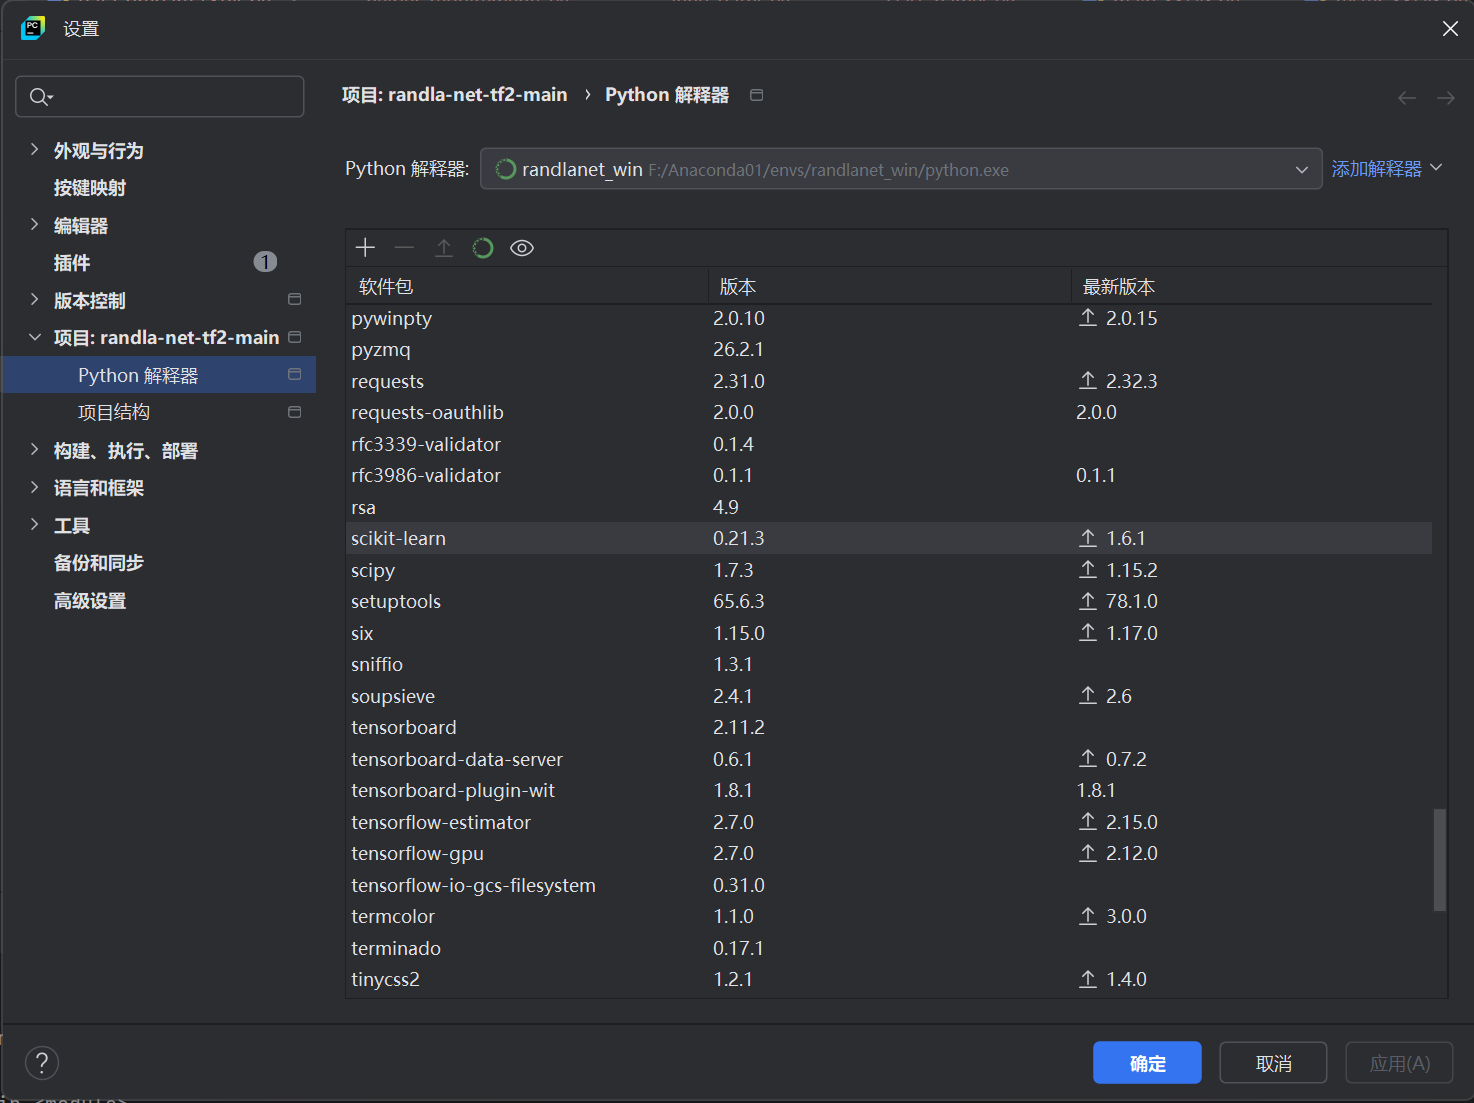Click the plugin update badge showing 1

(x=265, y=262)
